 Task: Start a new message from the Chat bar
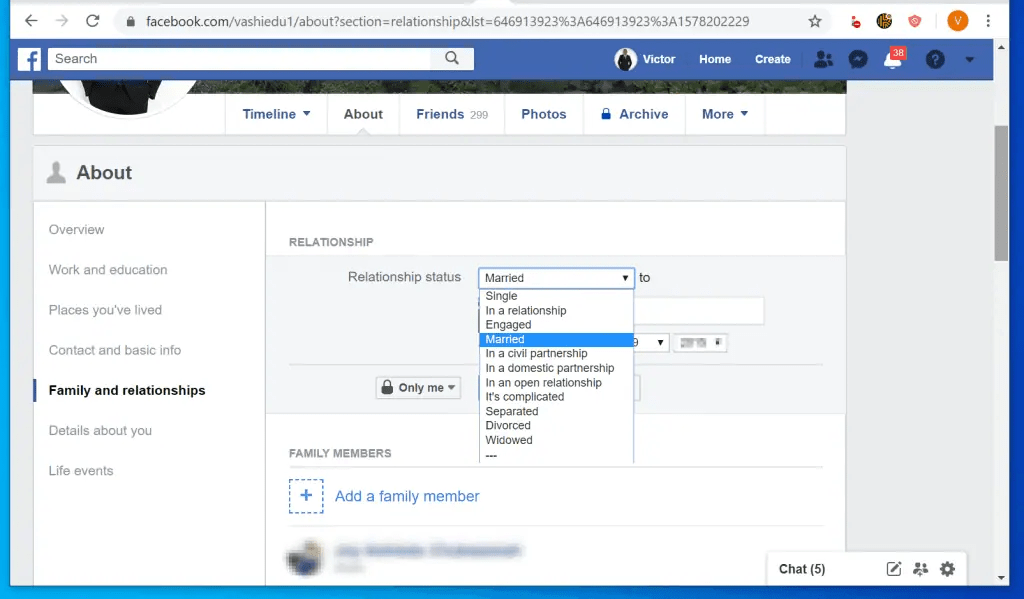(894, 568)
